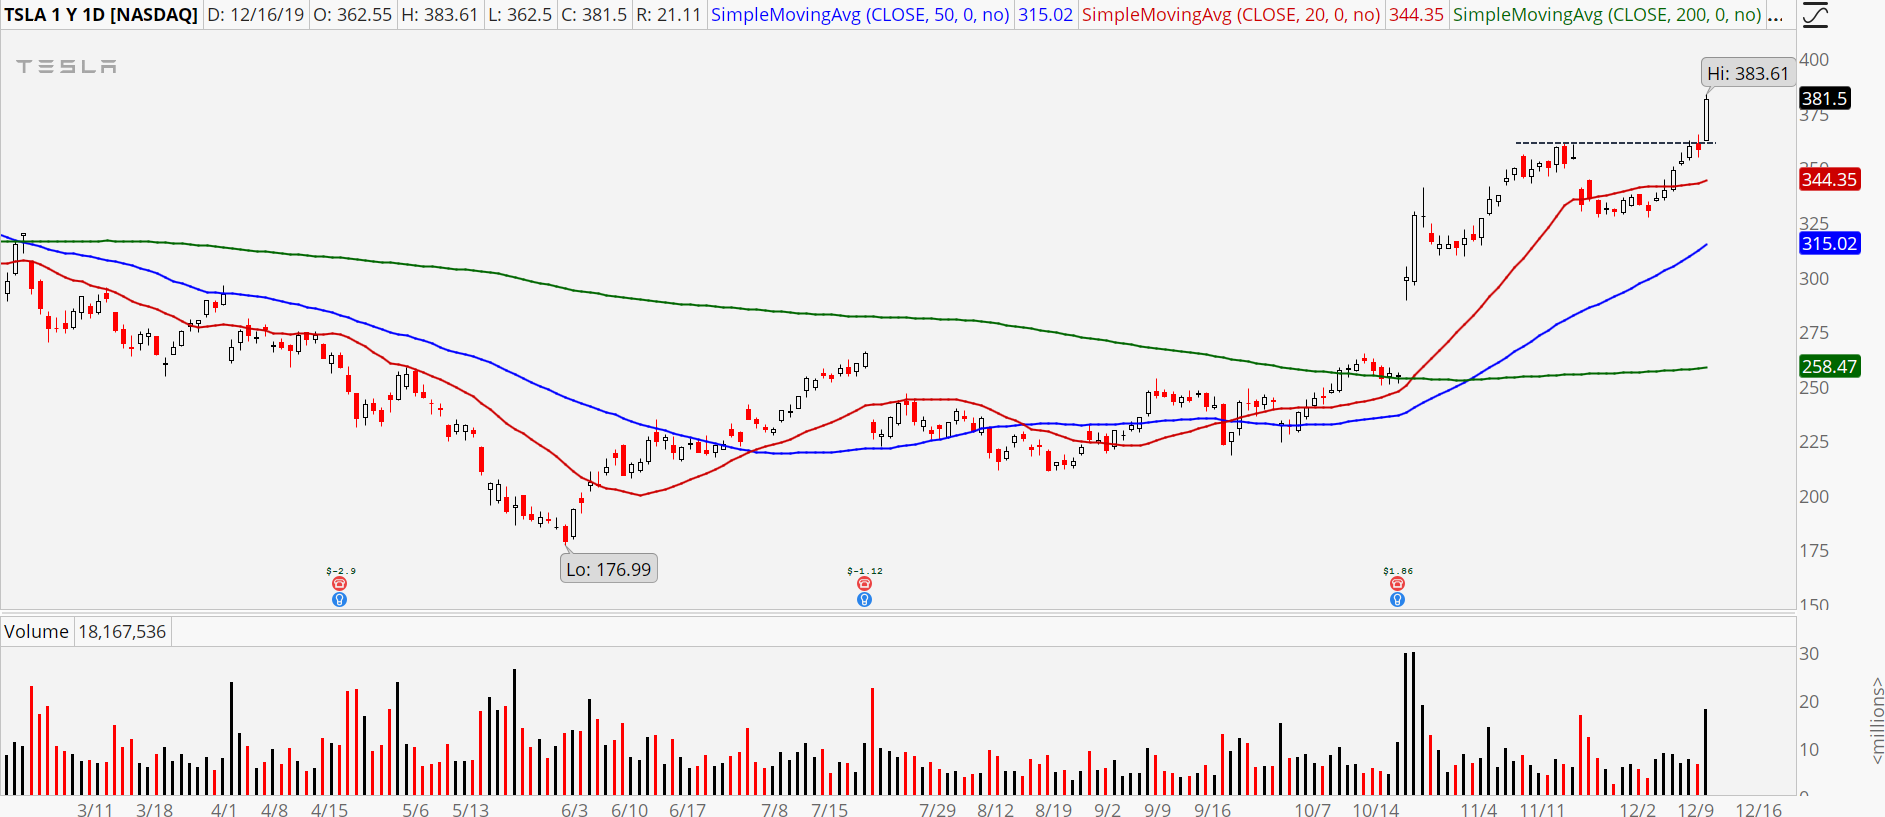Image resolution: width=1885 pixels, height=817 pixels.
Task: Click the 5/13 date on time axis
Action: [x=471, y=809]
